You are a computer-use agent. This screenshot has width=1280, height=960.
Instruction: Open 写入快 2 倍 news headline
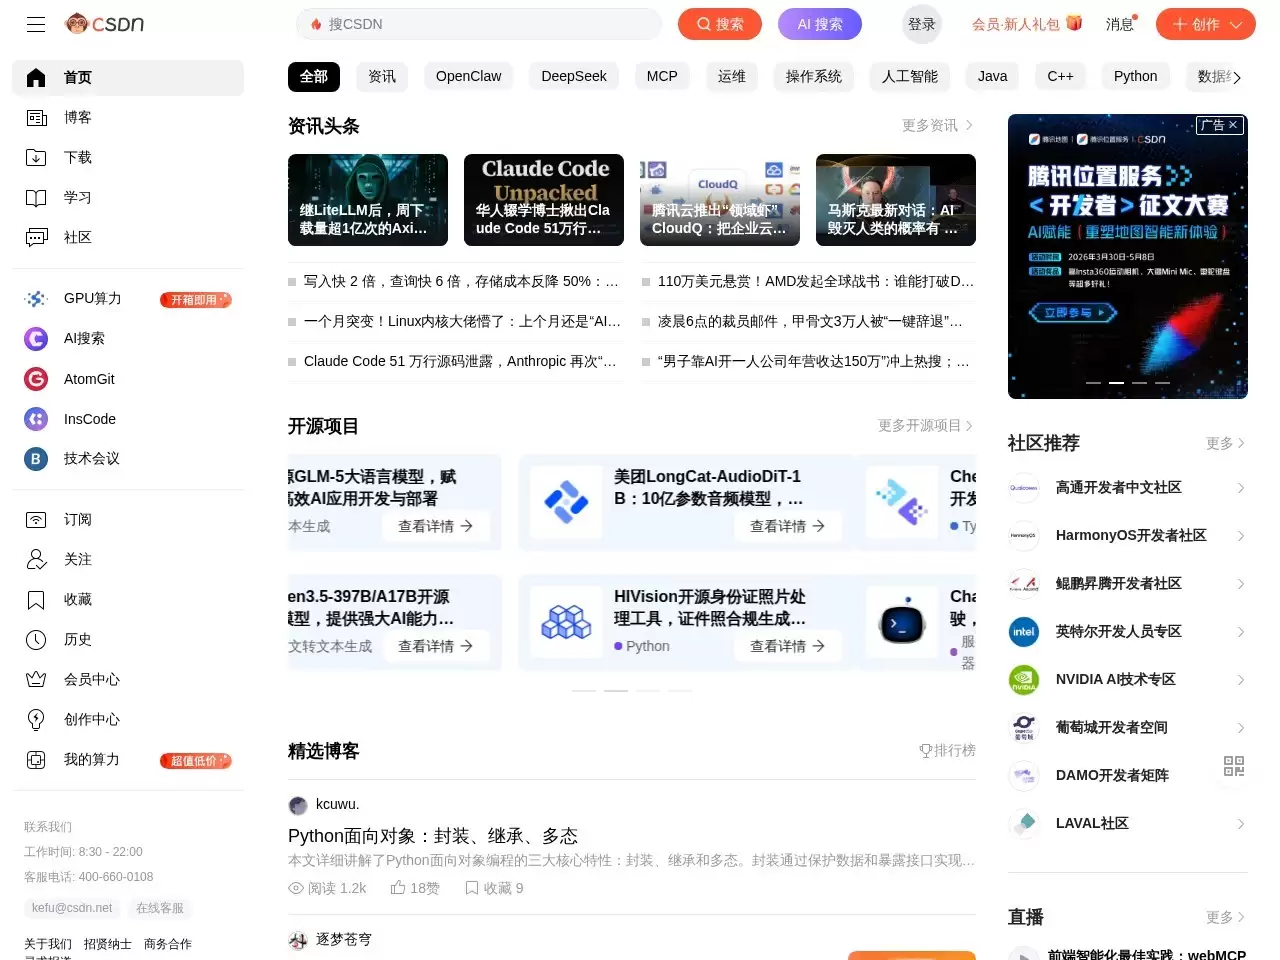pyautogui.click(x=461, y=282)
